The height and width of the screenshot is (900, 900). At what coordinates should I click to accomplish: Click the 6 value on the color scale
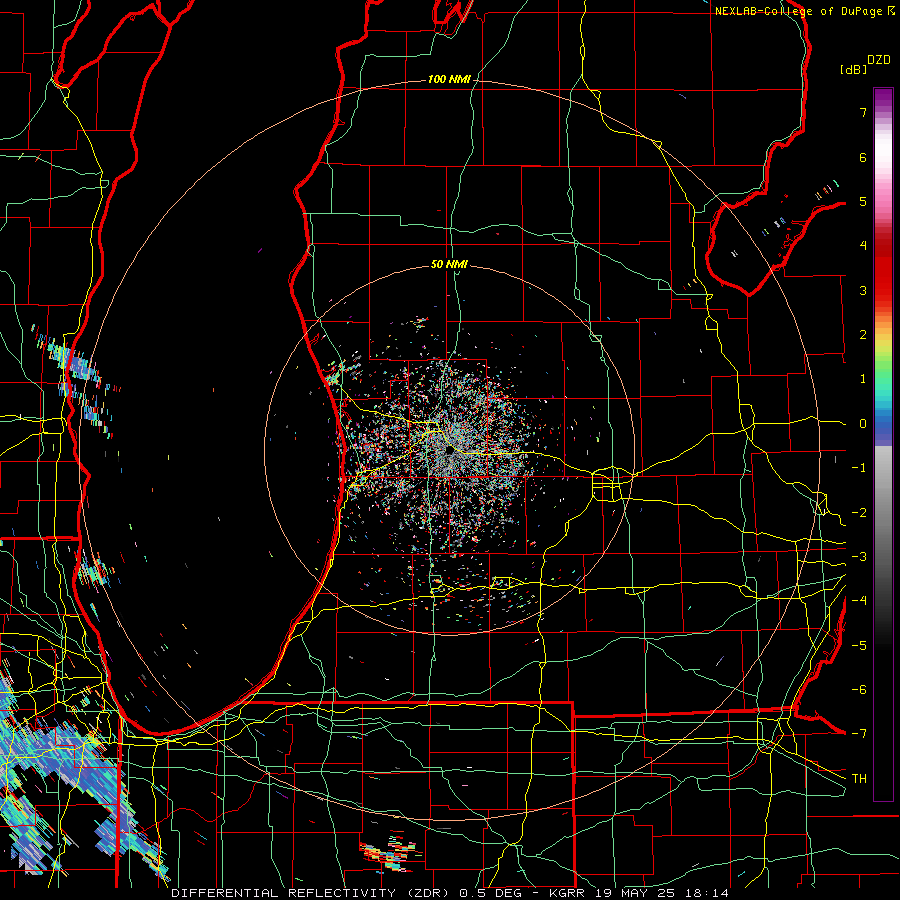(863, 157)
